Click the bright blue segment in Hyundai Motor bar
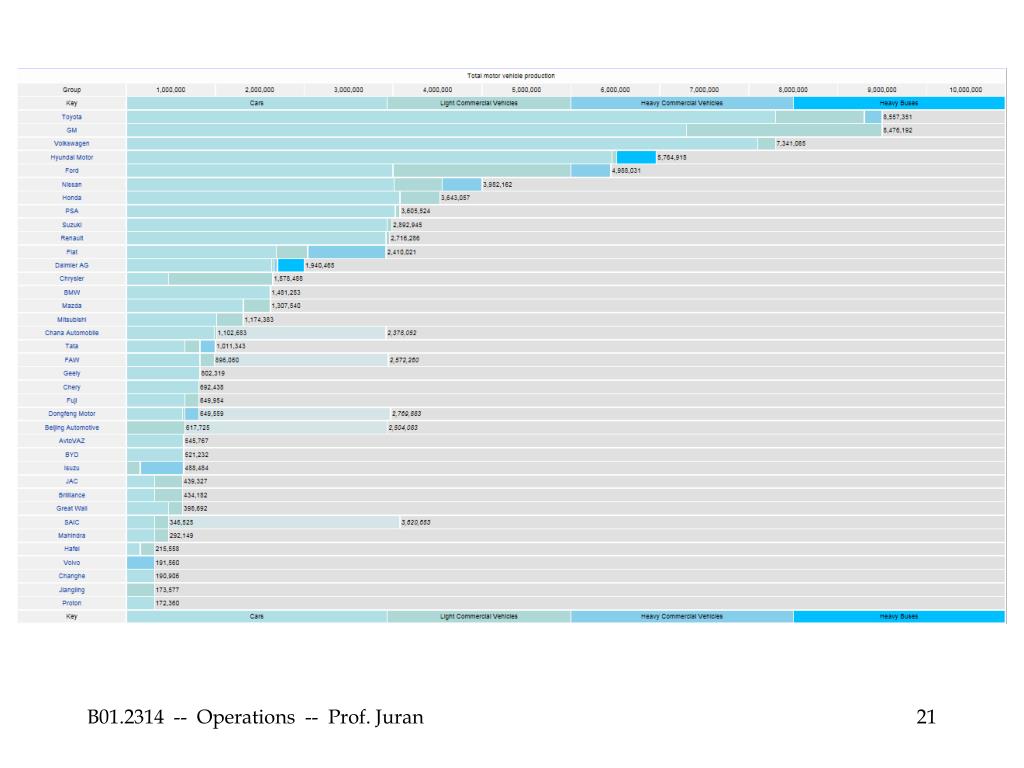The width and height of the screenshot is (1024, 768). 636,157
